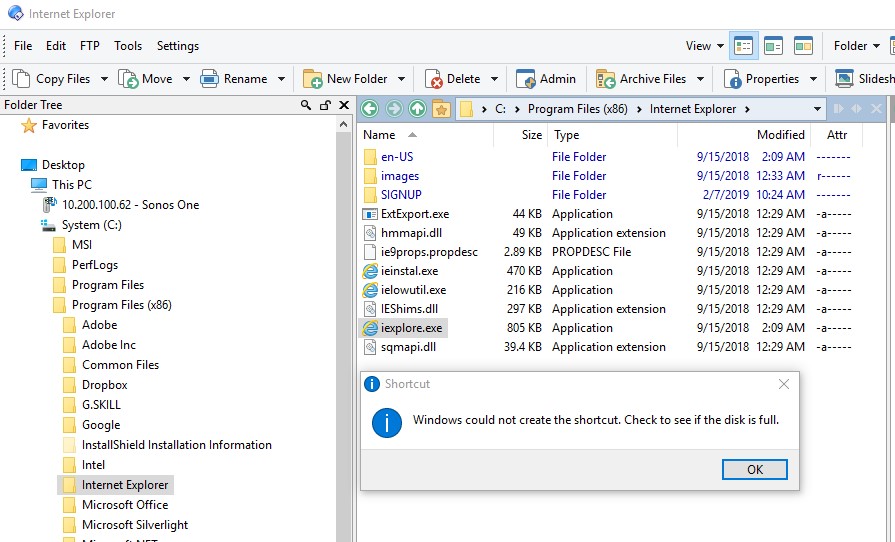Select the en-US folder in file list

point(397,157)
